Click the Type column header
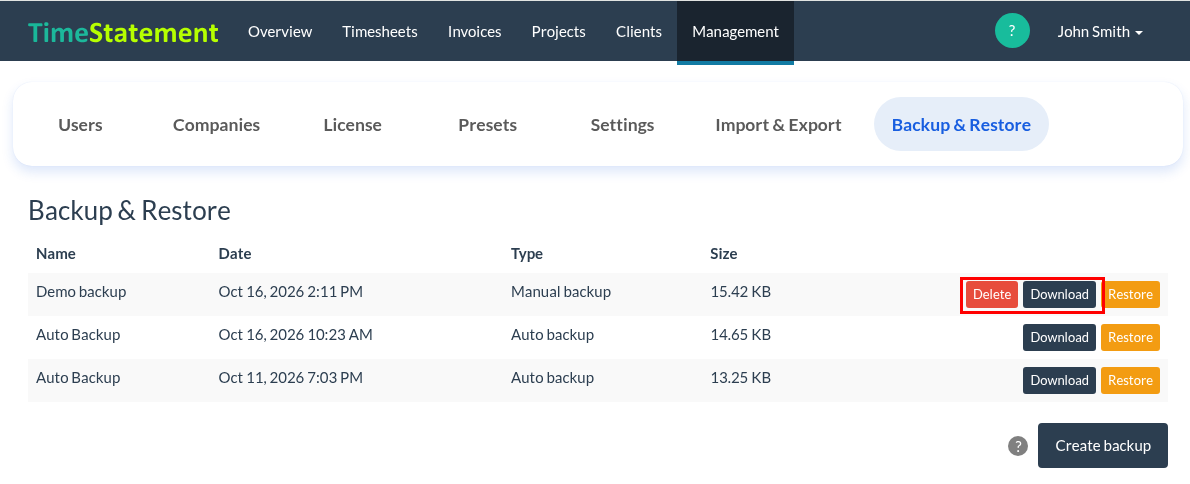The height and width of the screenshot is (484, 1190). click(527, 253)
